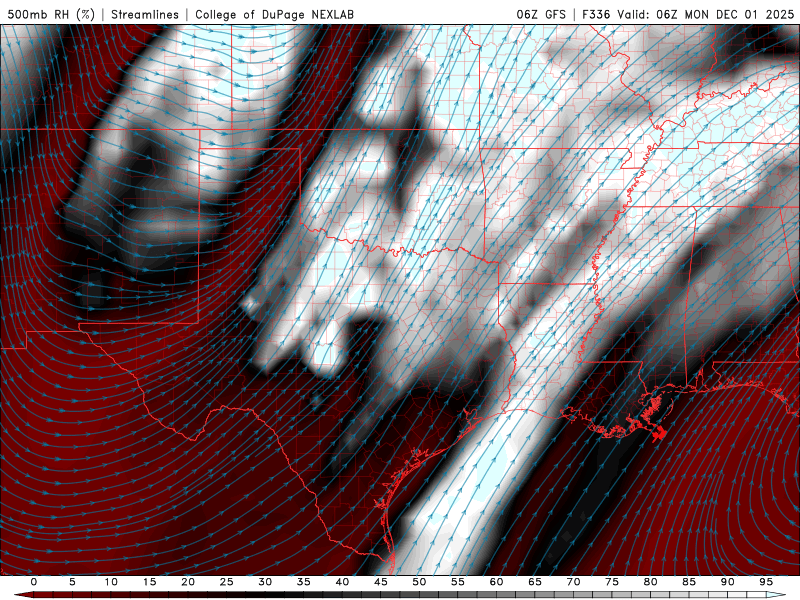The height and width of the screenshot is (600, 800).
Task: Click the '10' value on the color scale
Action: [x=111, y=582]
